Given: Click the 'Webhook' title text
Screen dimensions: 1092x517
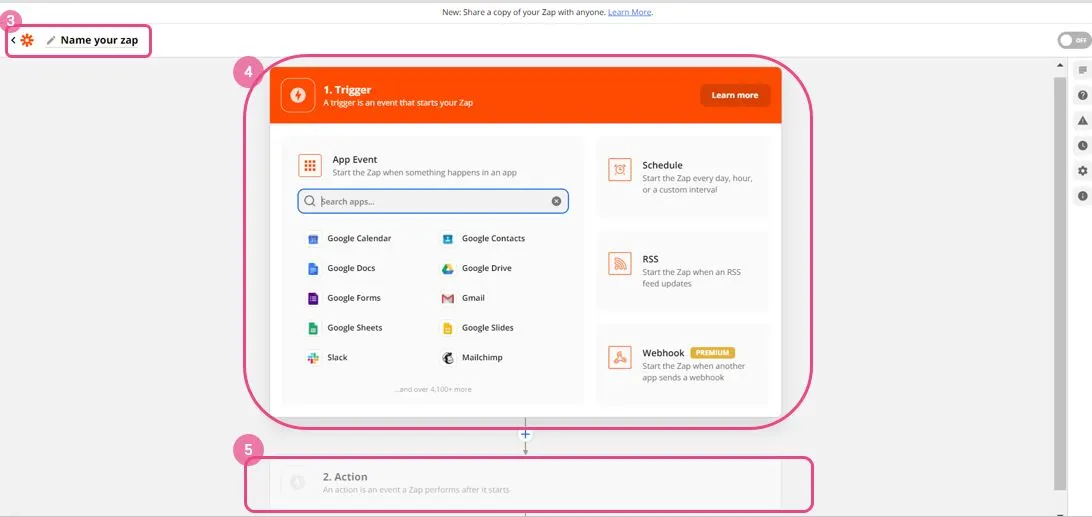Looking at the screenshot, I should [663, 353].
